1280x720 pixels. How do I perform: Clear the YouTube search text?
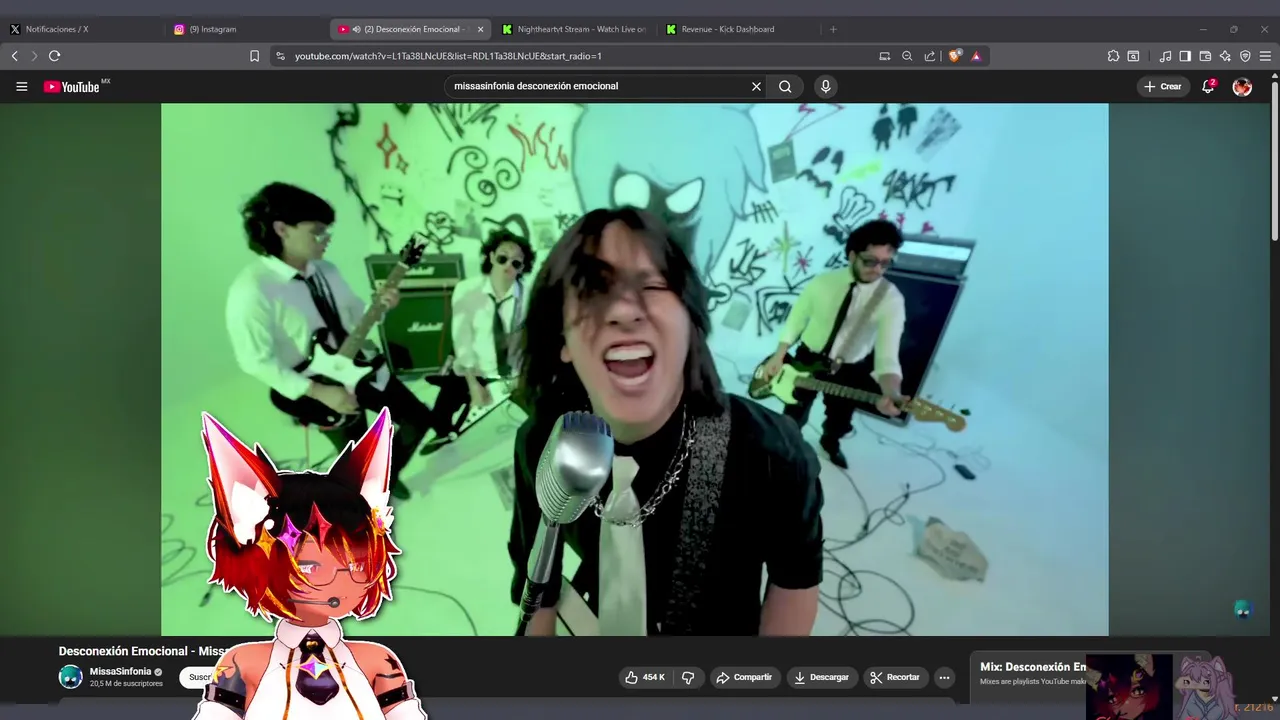(x=756, y=86)
